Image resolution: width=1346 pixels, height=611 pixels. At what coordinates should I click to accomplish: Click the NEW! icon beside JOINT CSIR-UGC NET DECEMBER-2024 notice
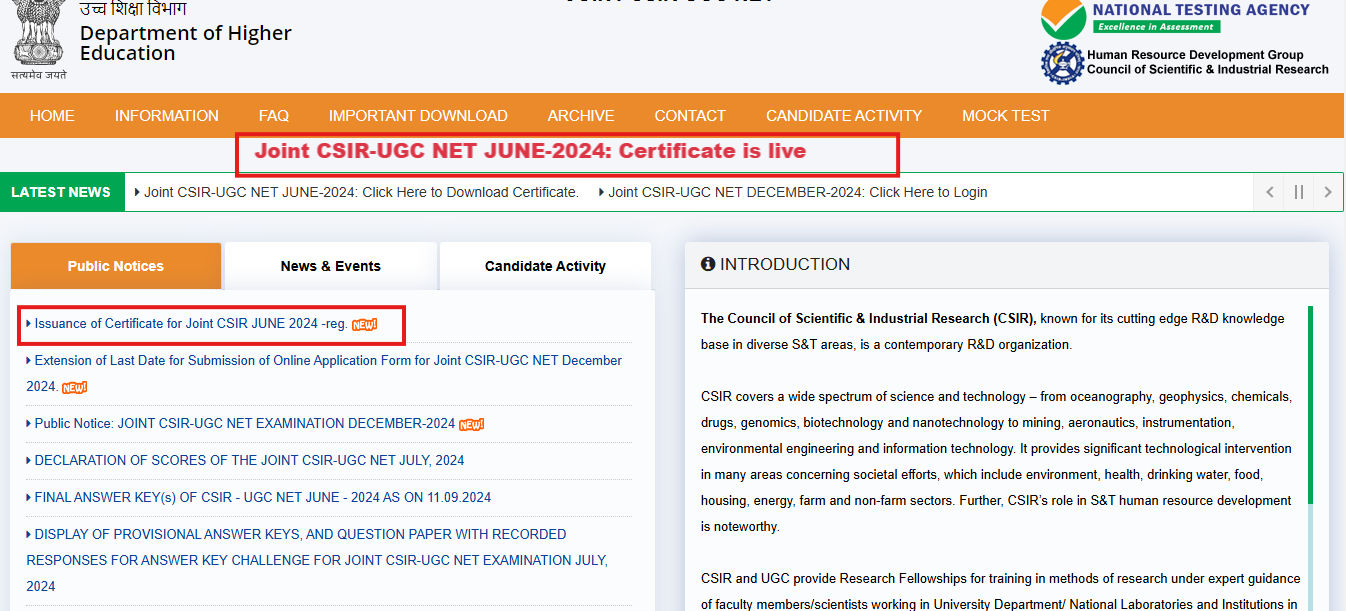[473, 423]
